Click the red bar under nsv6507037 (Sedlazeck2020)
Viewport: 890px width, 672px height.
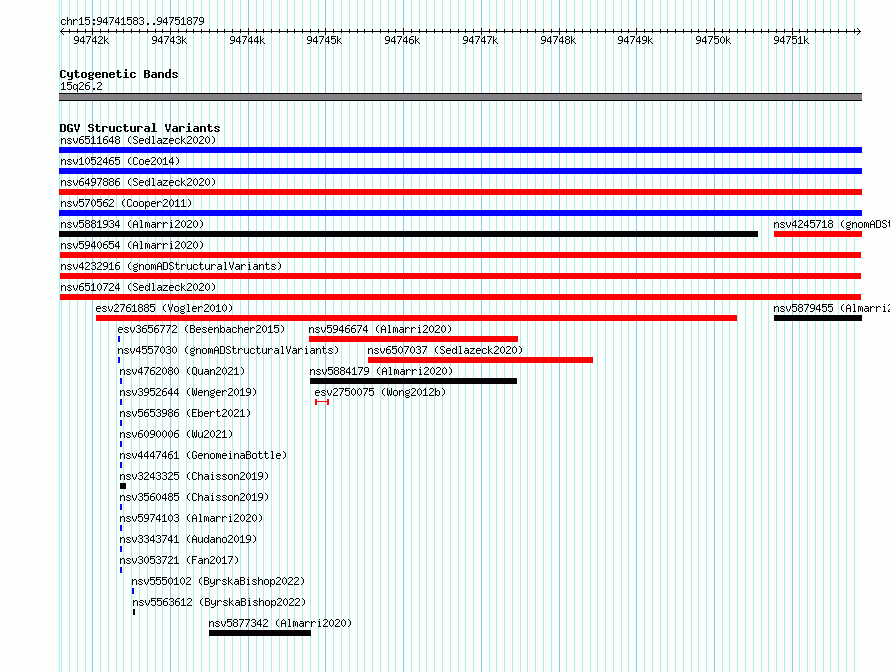[x=480, y=360]
